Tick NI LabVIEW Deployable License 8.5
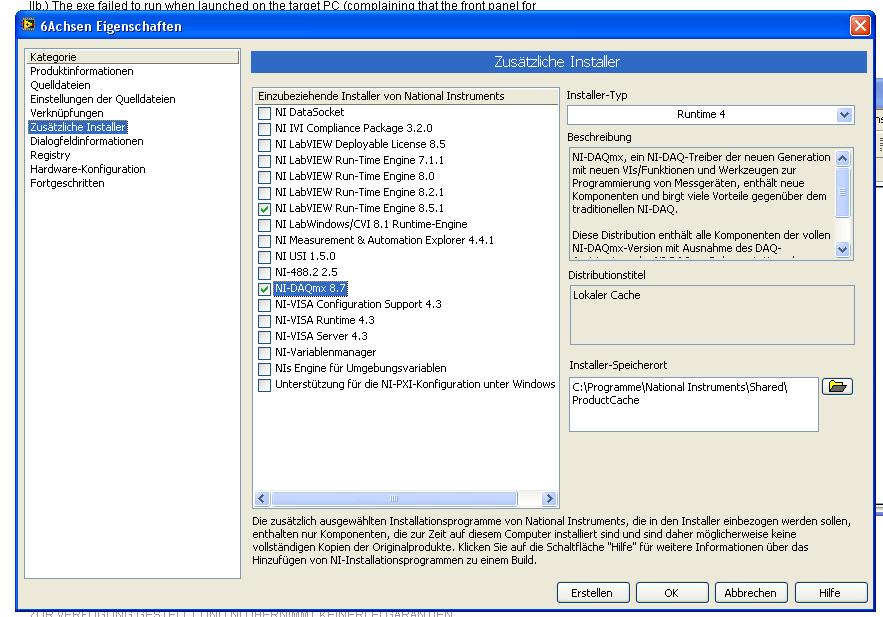Image resolution: width=883 pixels, height=617 pixels. point(264,145)
